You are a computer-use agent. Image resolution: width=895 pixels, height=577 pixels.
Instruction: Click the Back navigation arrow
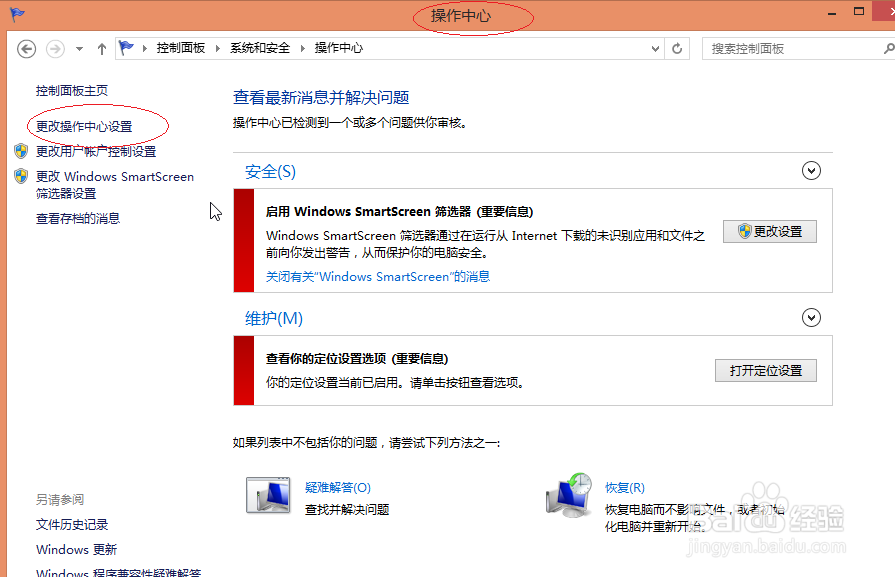tap(26, 49)
